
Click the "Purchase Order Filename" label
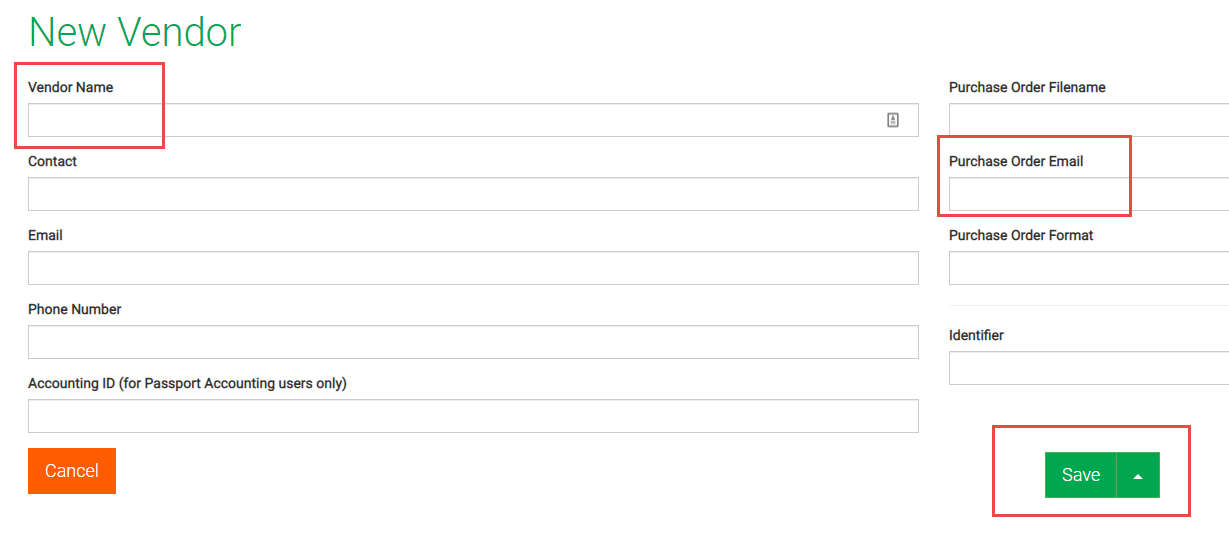[x=1027, y=87]
